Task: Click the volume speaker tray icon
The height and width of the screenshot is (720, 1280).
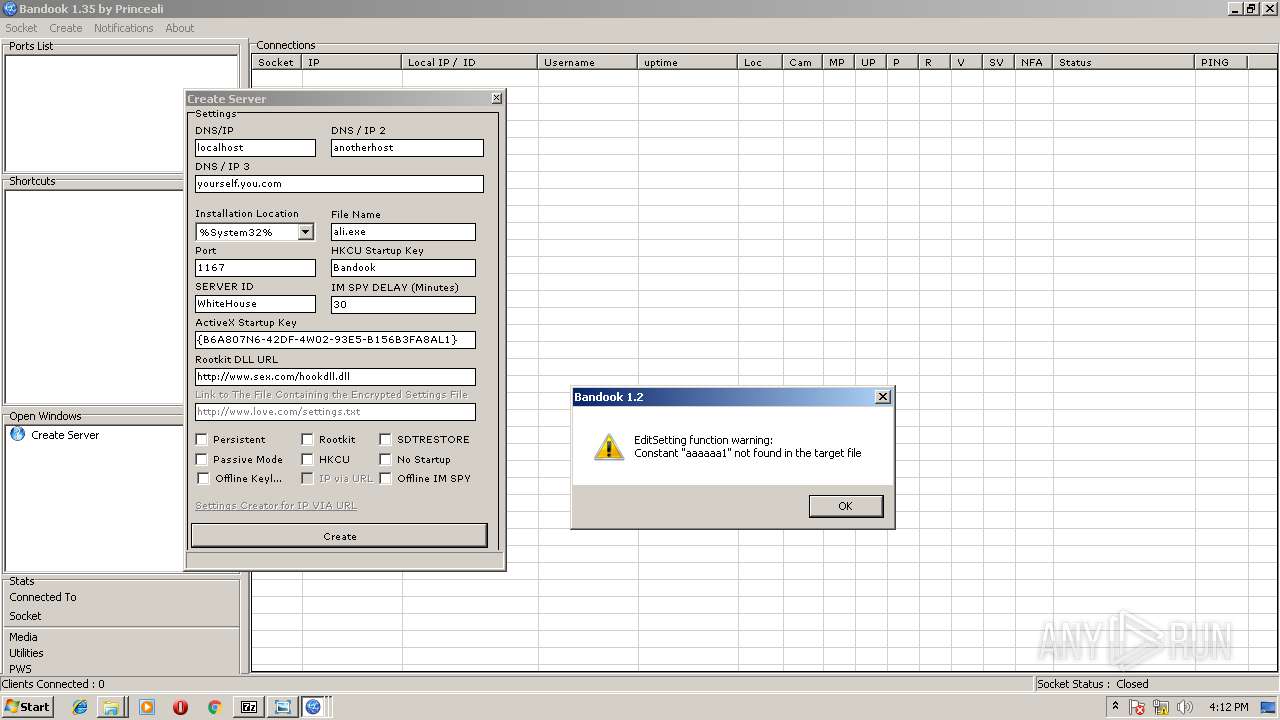Action: pyautogui.click(x=1185, y=707)
